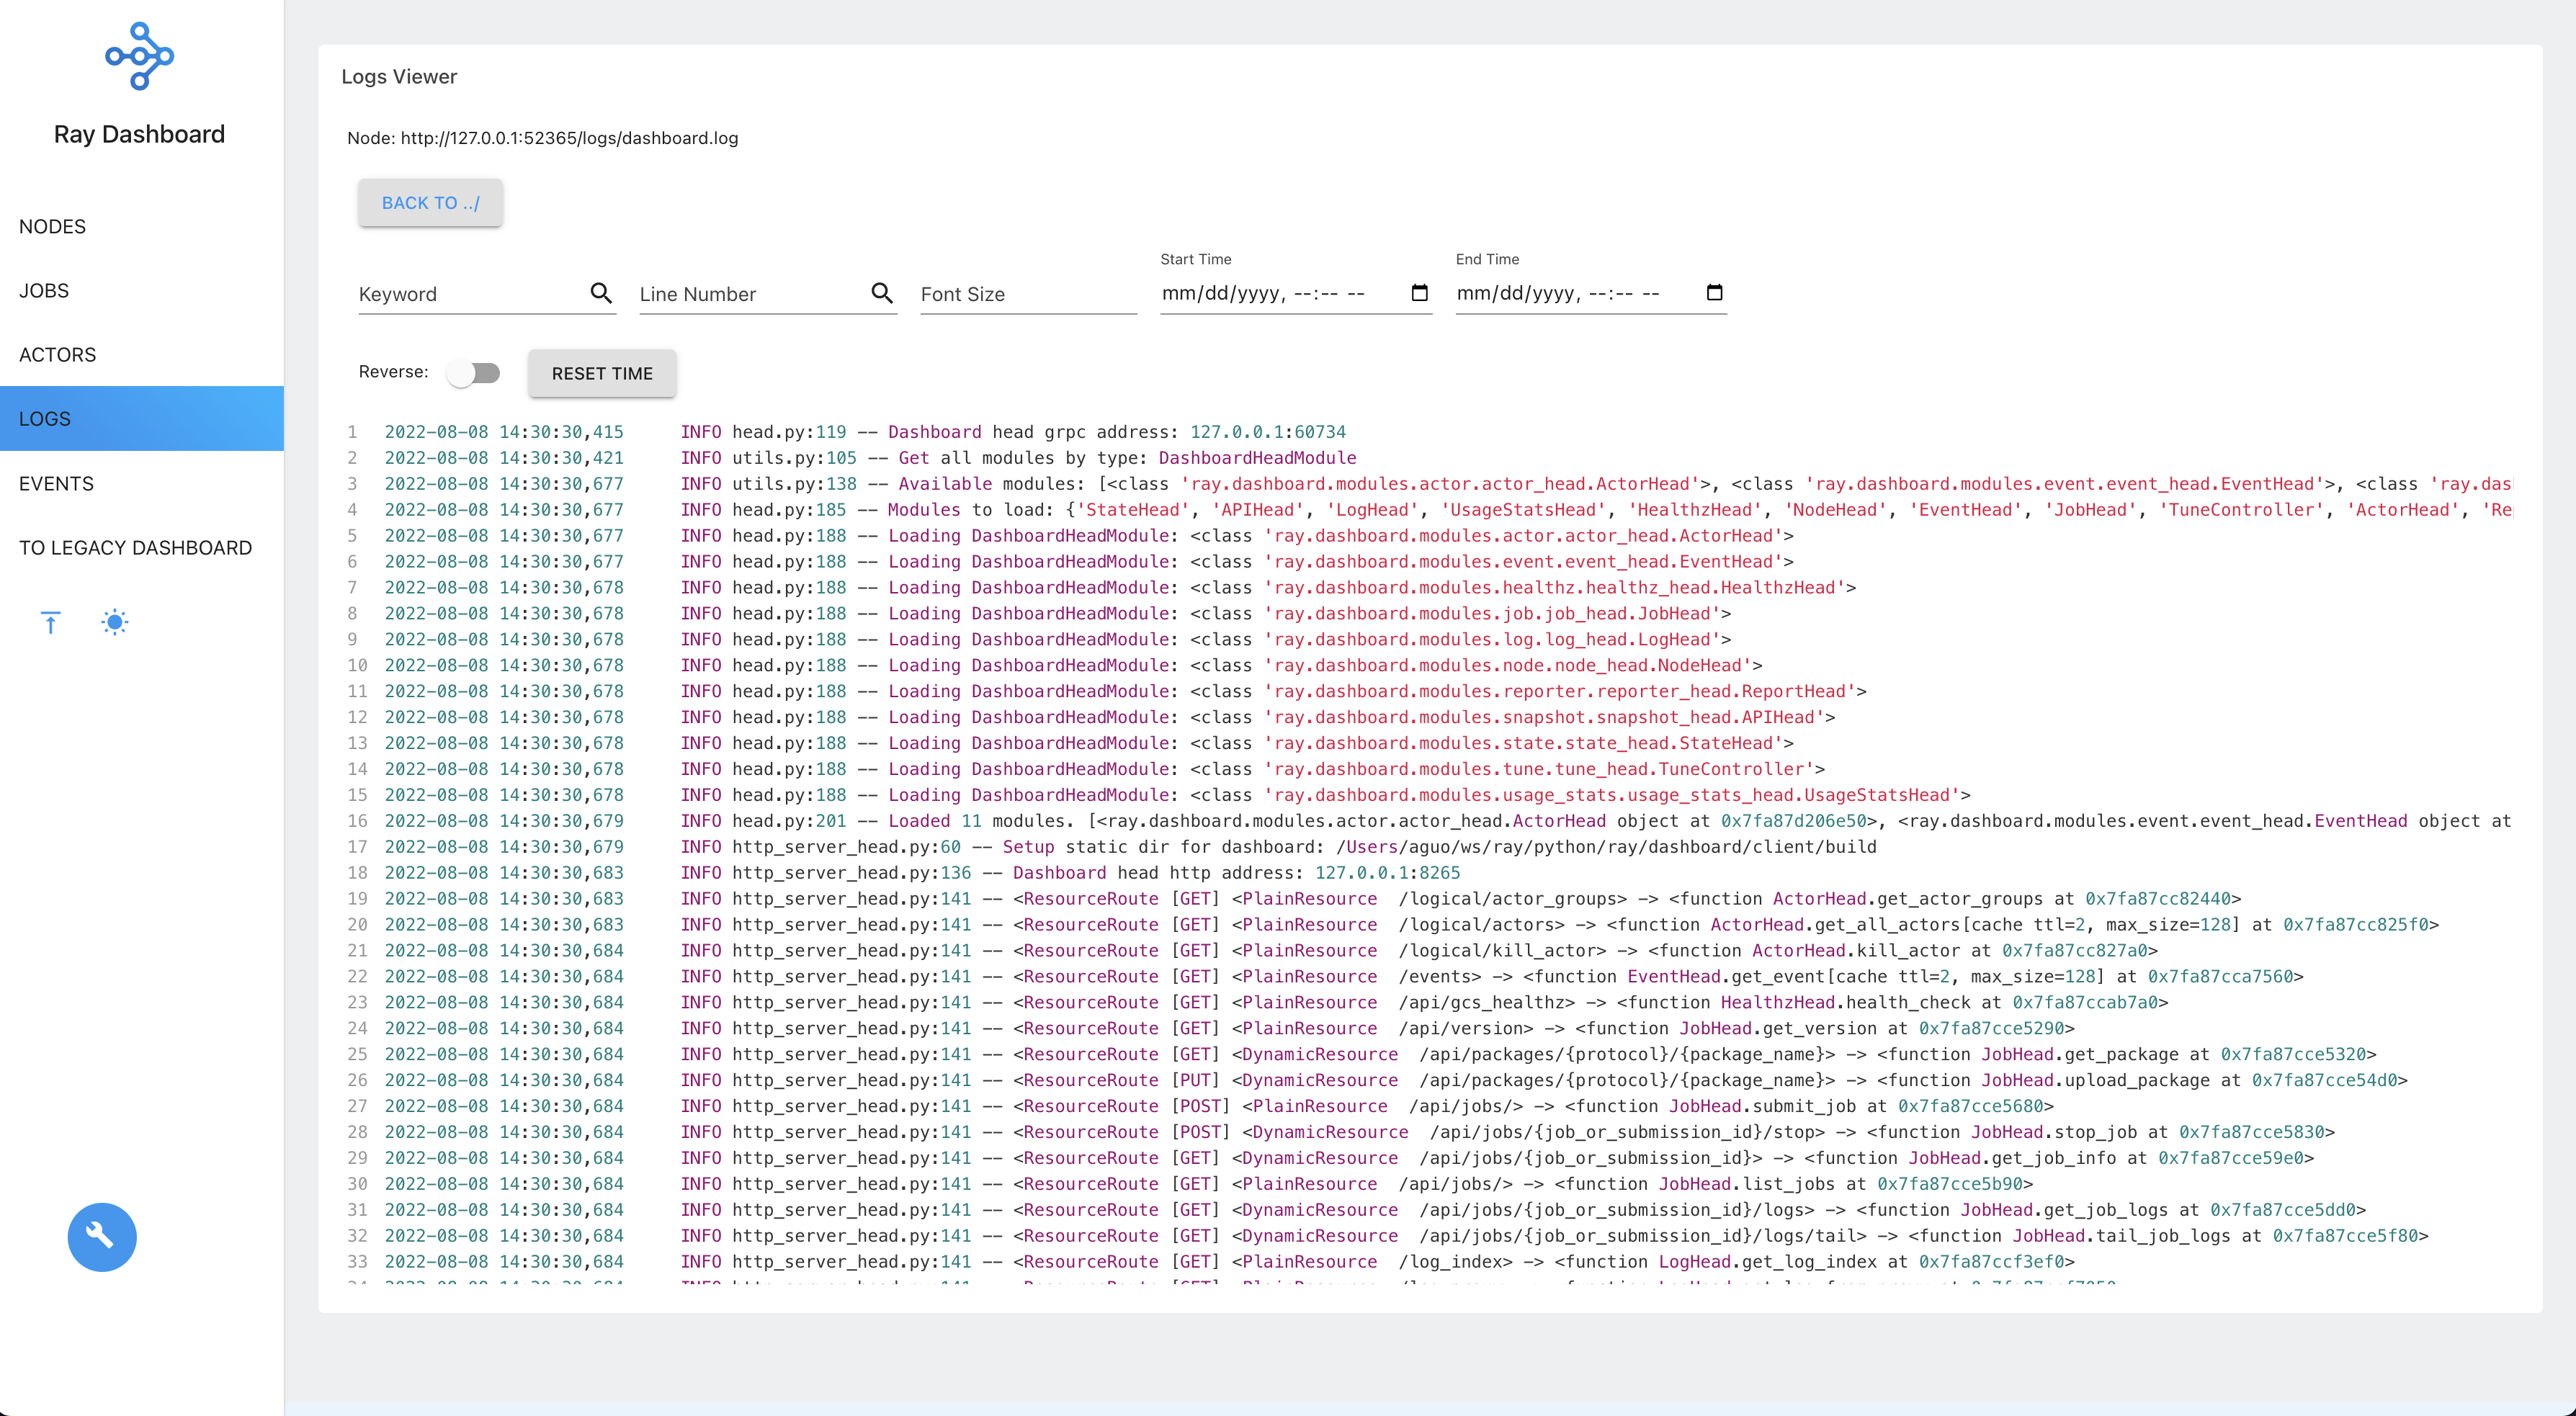Viewport: 2576px width, 1416px height.
Task: Click the scroll-to-top arrow icon in the sidebar
Action: (x=51, y=623)
